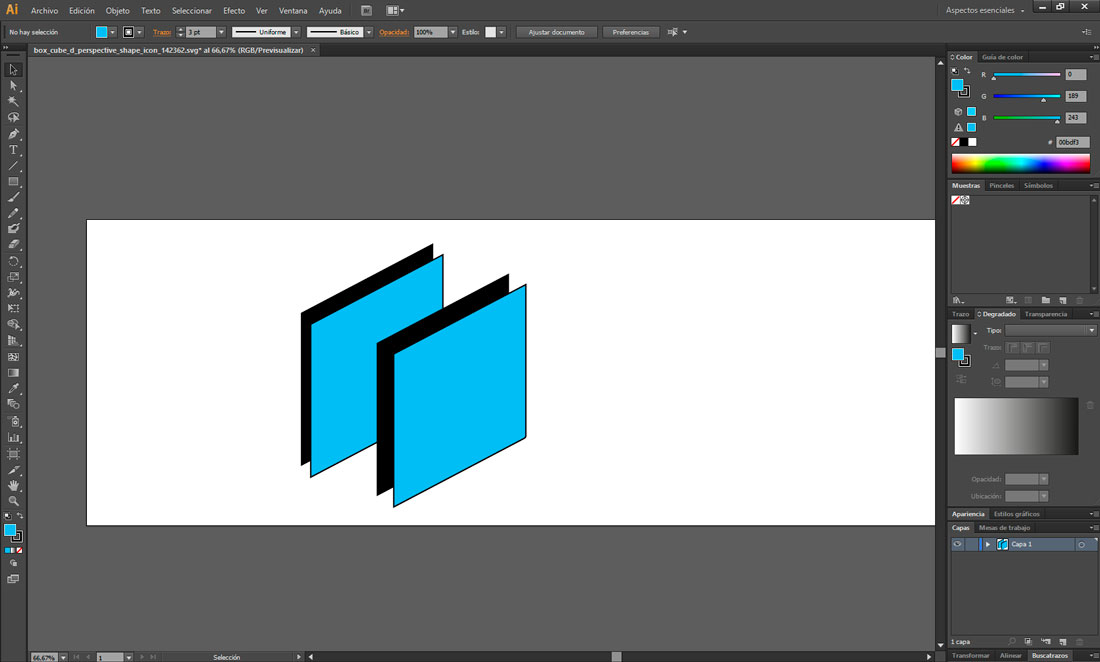Click the hex color value field
This screenshot has height=662, width=1100.
click(1072, 142)
